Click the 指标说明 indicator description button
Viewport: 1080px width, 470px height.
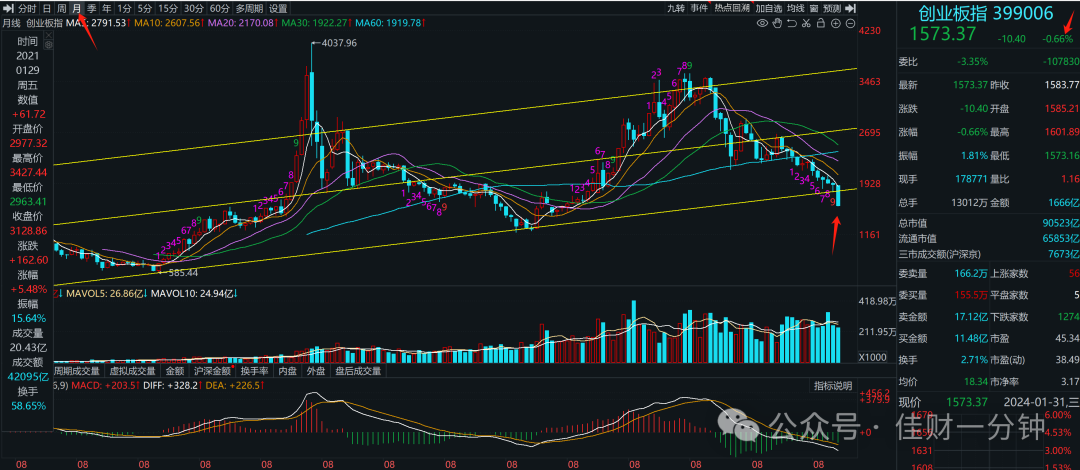tap(833, 385)
